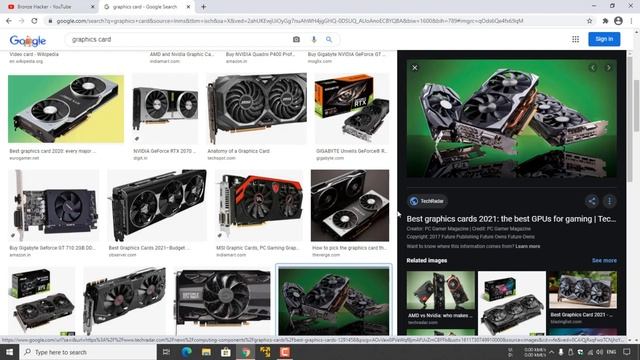Adjust volume from the speaker tray icon
Image resolution: width=640 pixels, height=360 pixels.
click(600, 352)
